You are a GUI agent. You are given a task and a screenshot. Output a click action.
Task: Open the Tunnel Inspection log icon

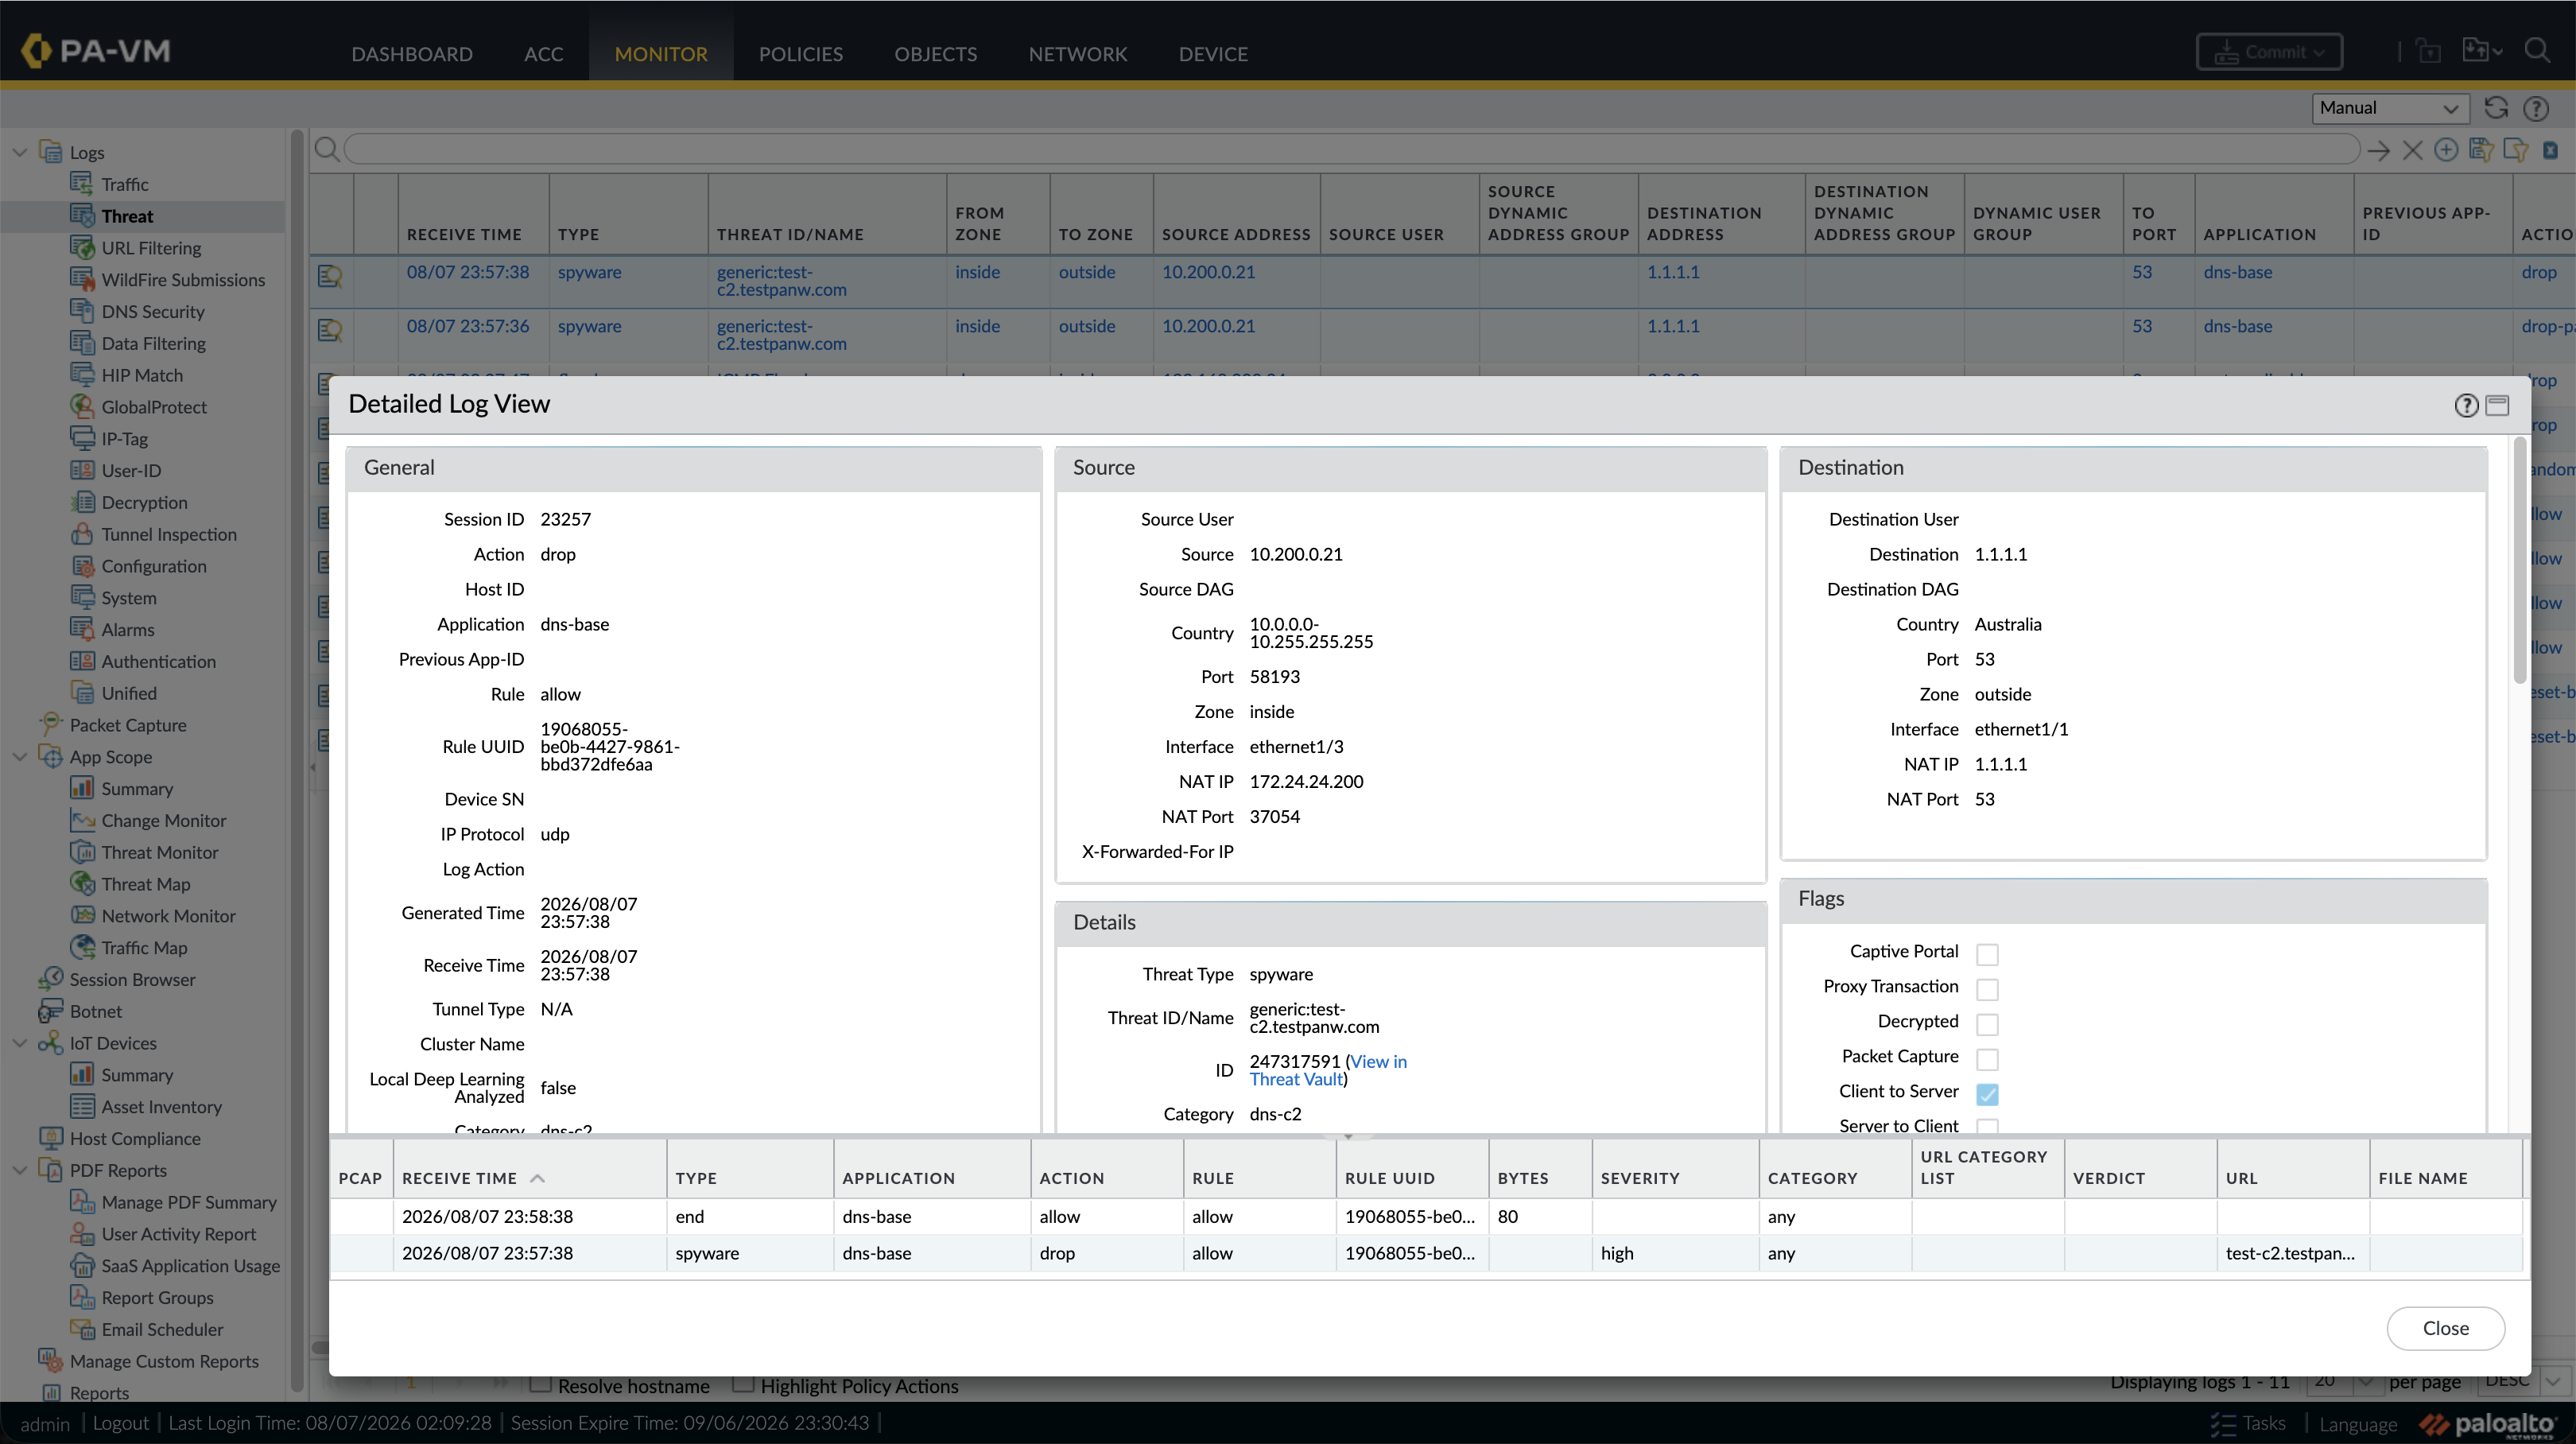(82, 534)
